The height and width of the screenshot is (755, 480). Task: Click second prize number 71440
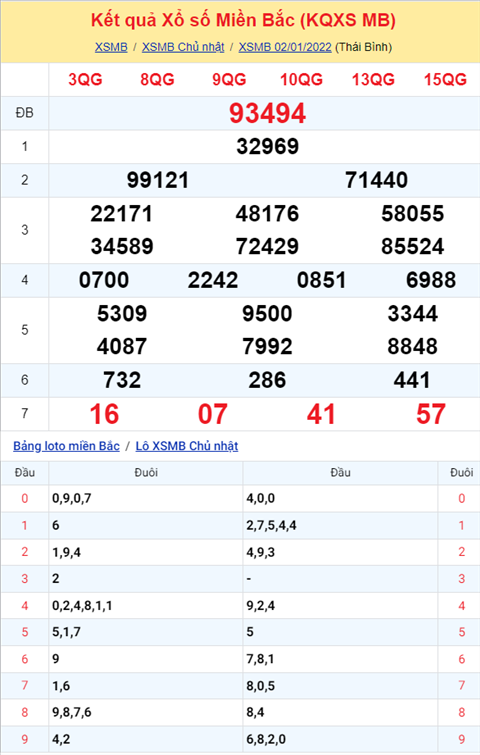coord(376,180)
